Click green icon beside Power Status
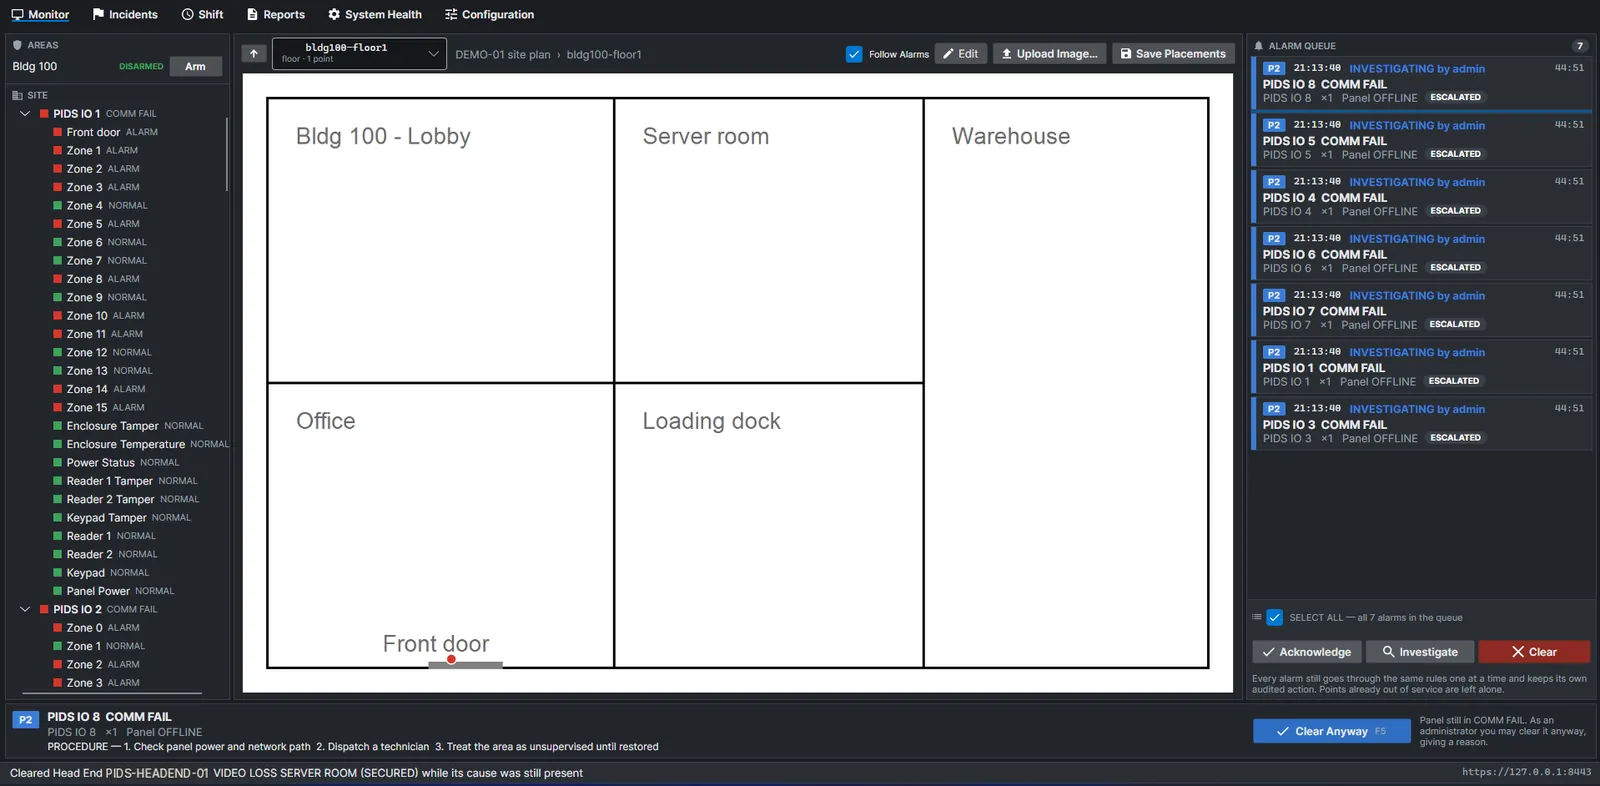 pyautogui.click(x=57, y=462)
